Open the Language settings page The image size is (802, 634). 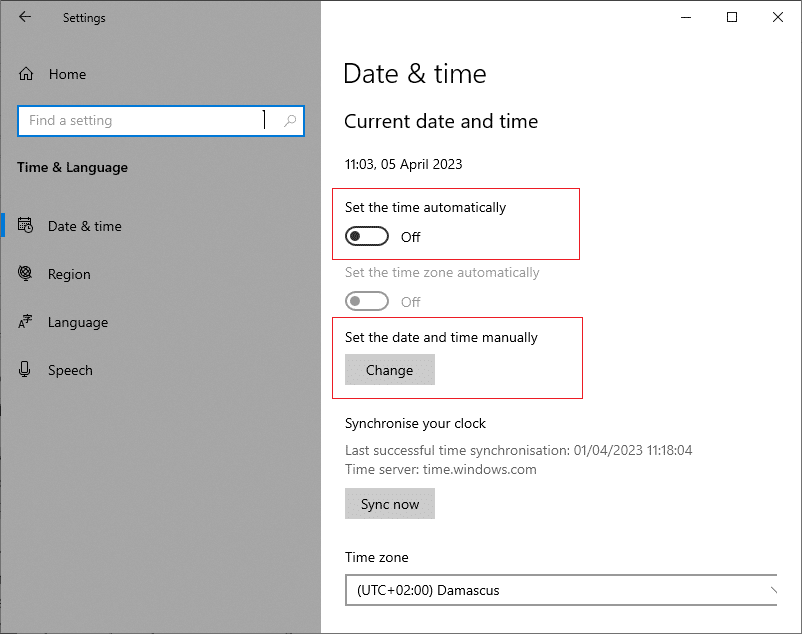tap(77, 322)
